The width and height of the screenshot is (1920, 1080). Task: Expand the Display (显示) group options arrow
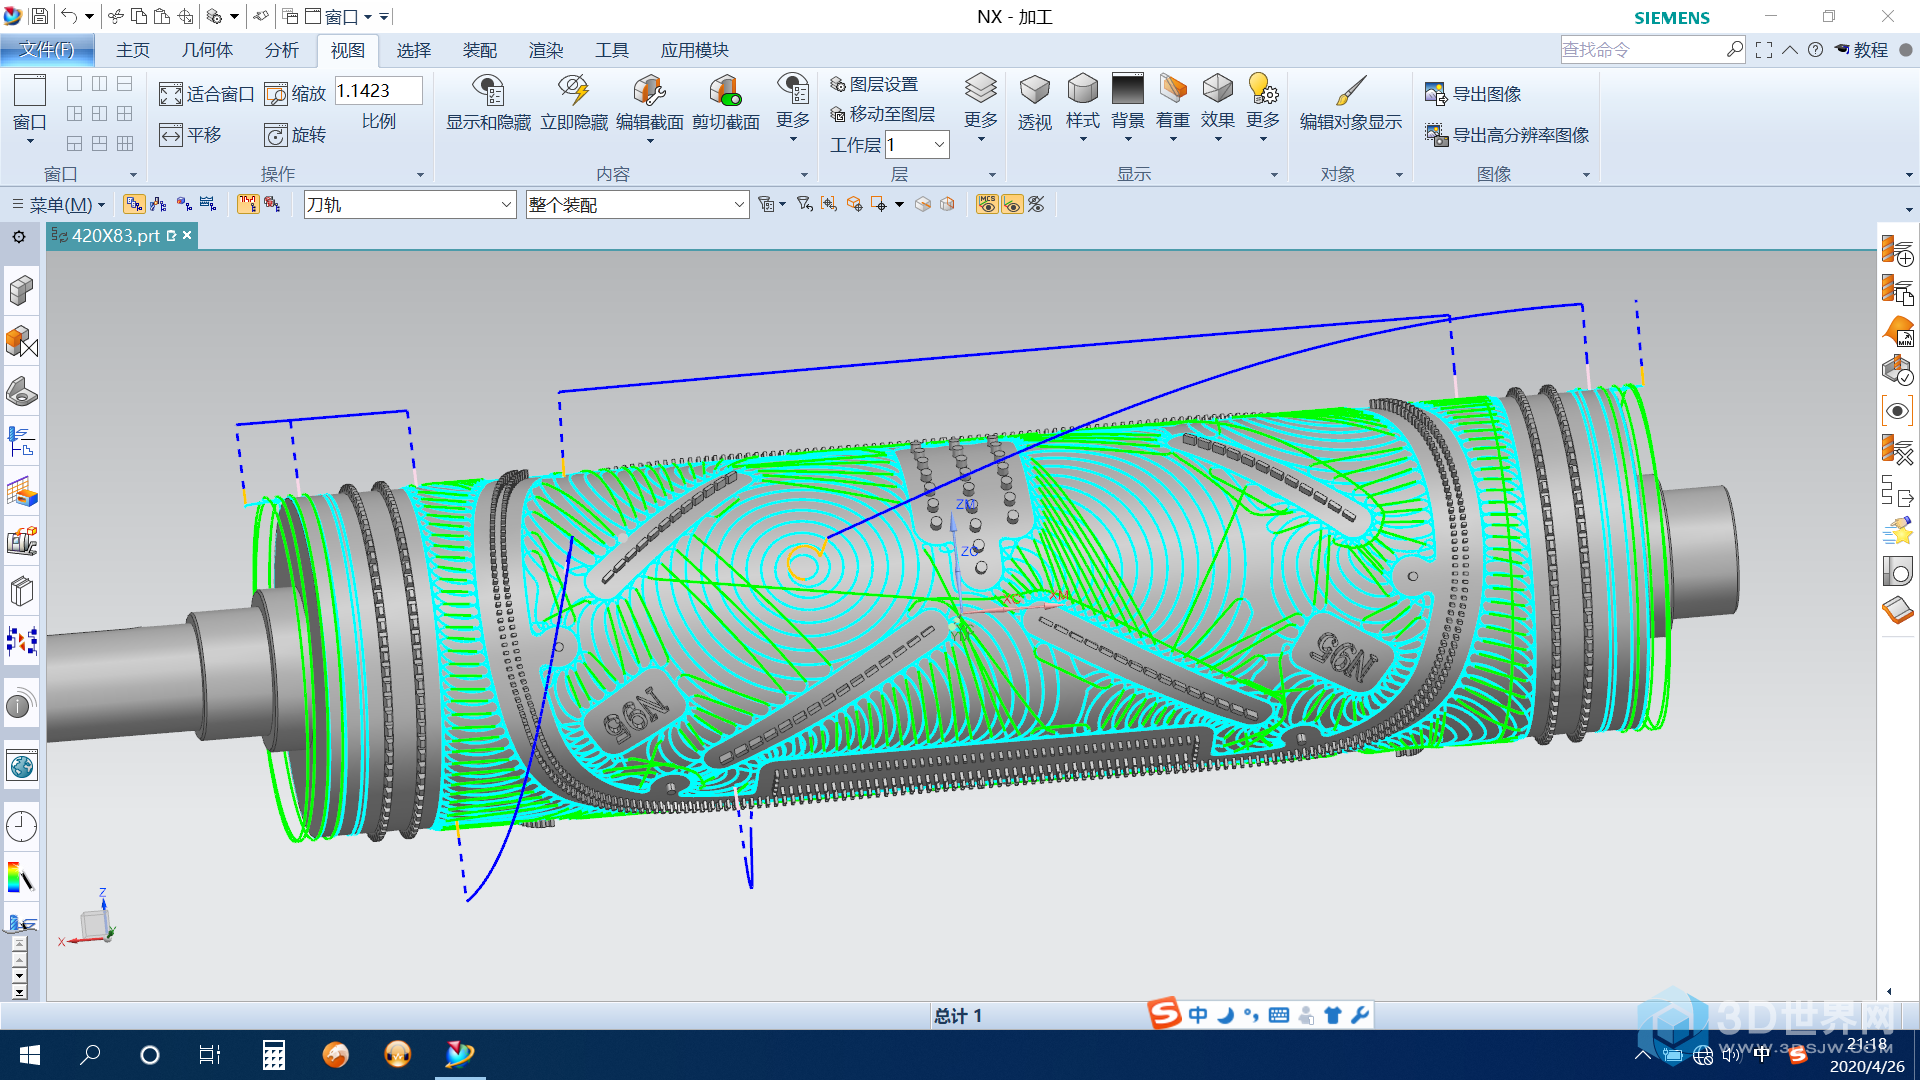(x=1274, y=175)
